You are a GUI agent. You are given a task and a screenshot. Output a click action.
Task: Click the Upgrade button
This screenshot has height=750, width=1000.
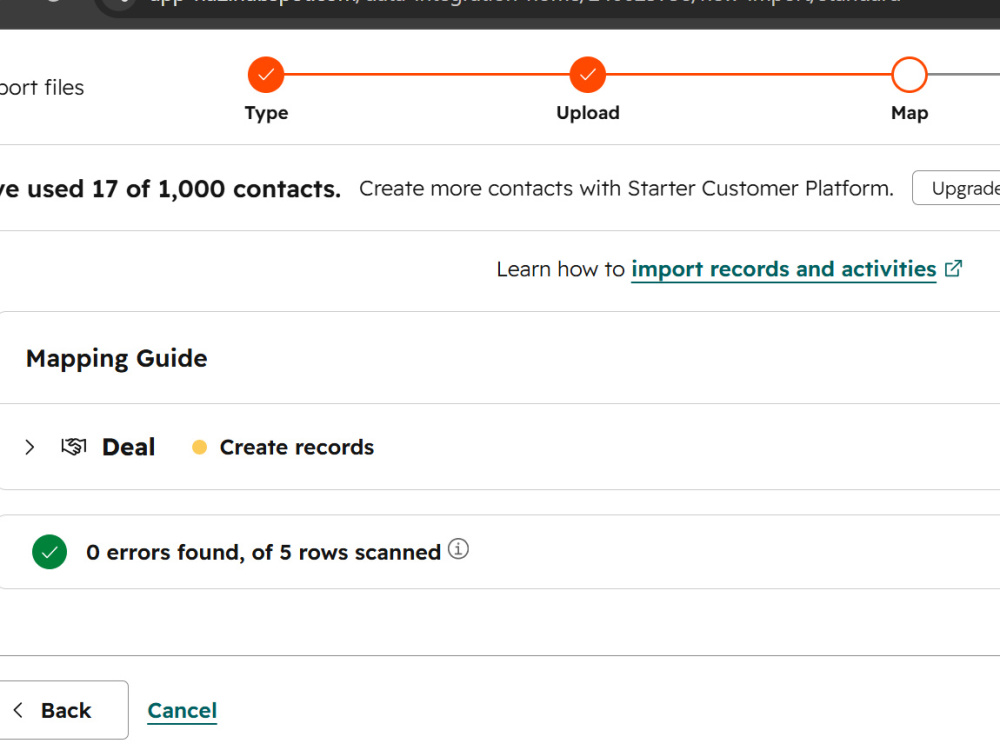(x=956, y=188)
